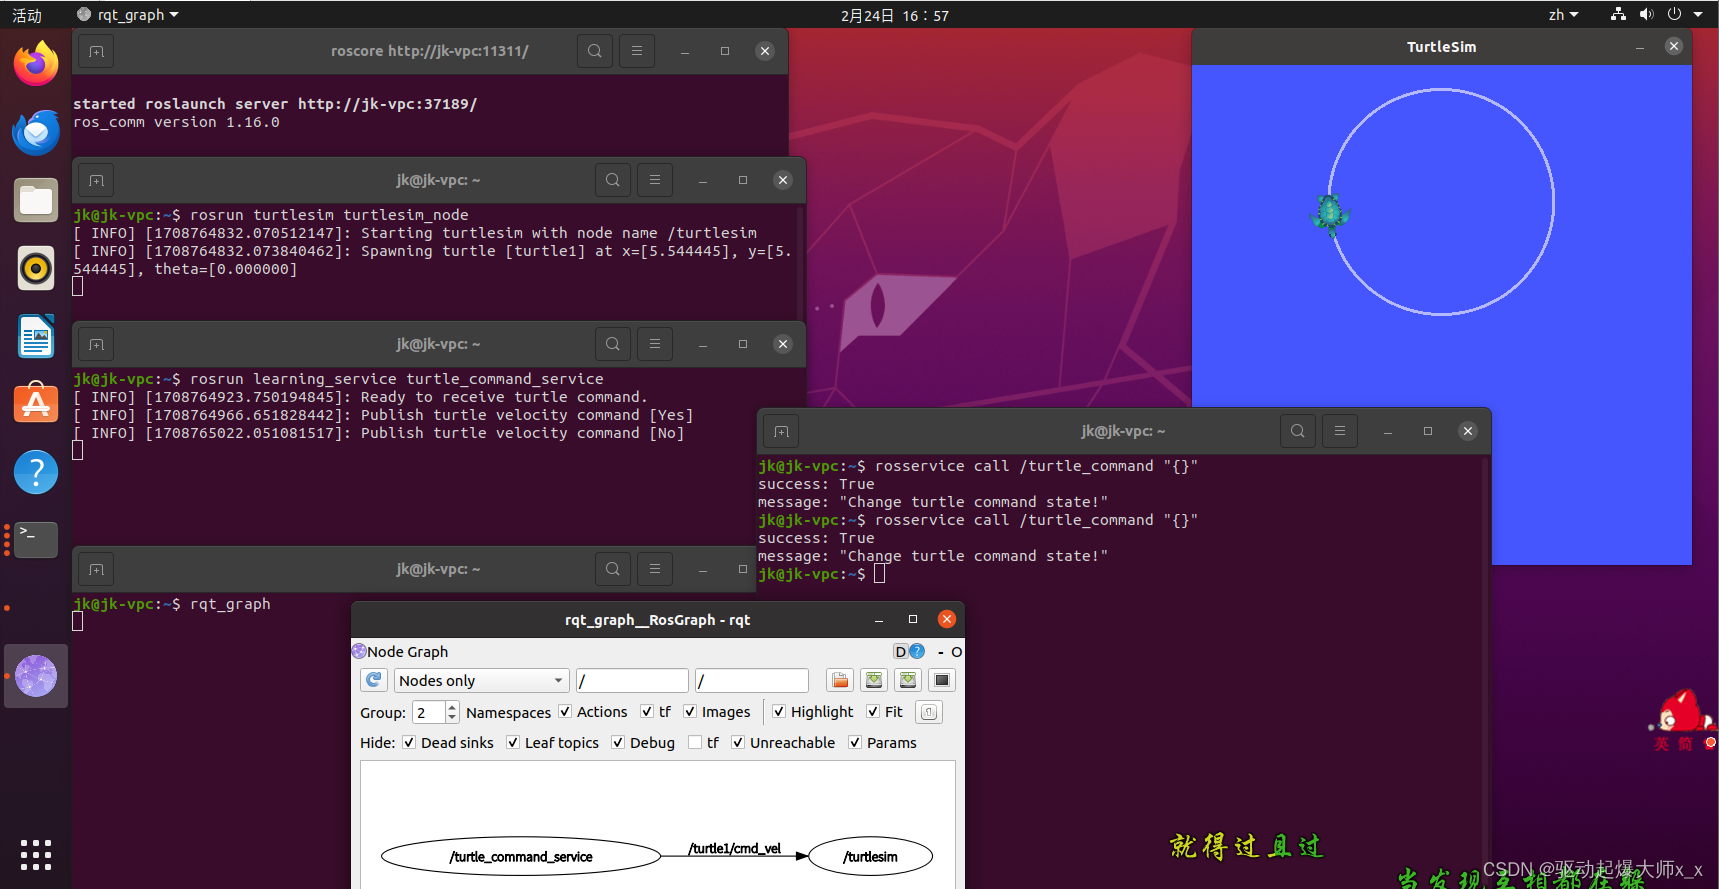Switch to Terminal in the dock

[36, 539]
